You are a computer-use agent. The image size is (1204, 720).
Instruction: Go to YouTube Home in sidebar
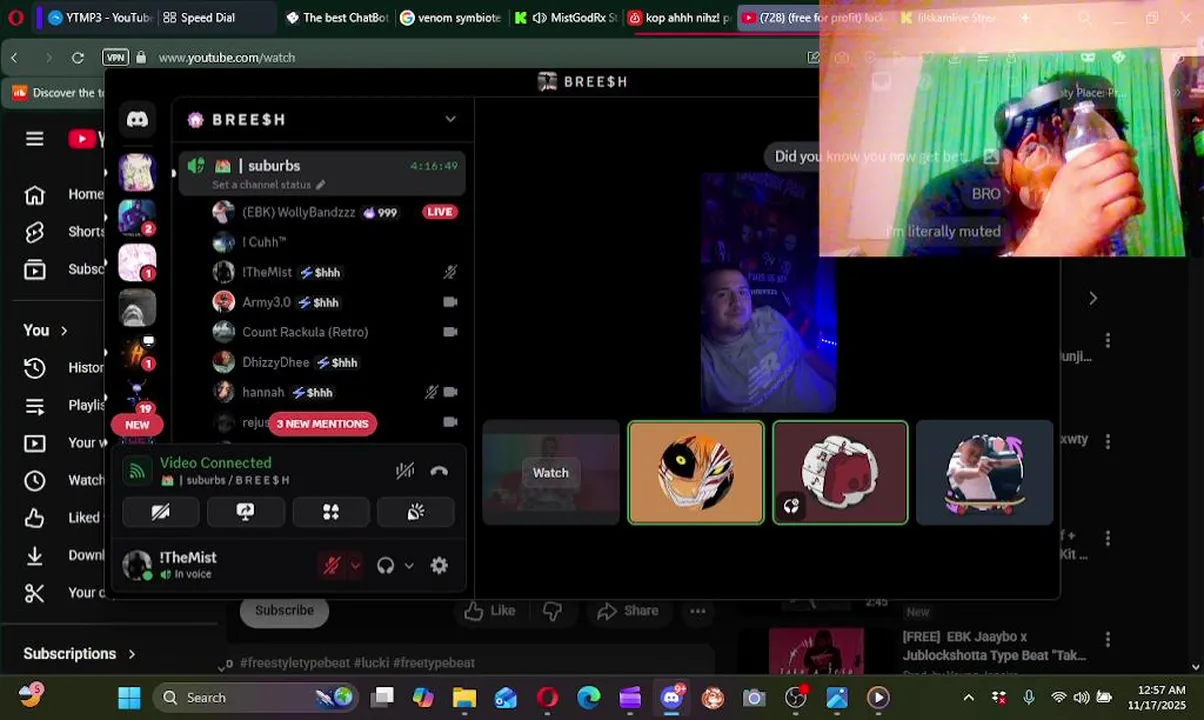point(35,195)
